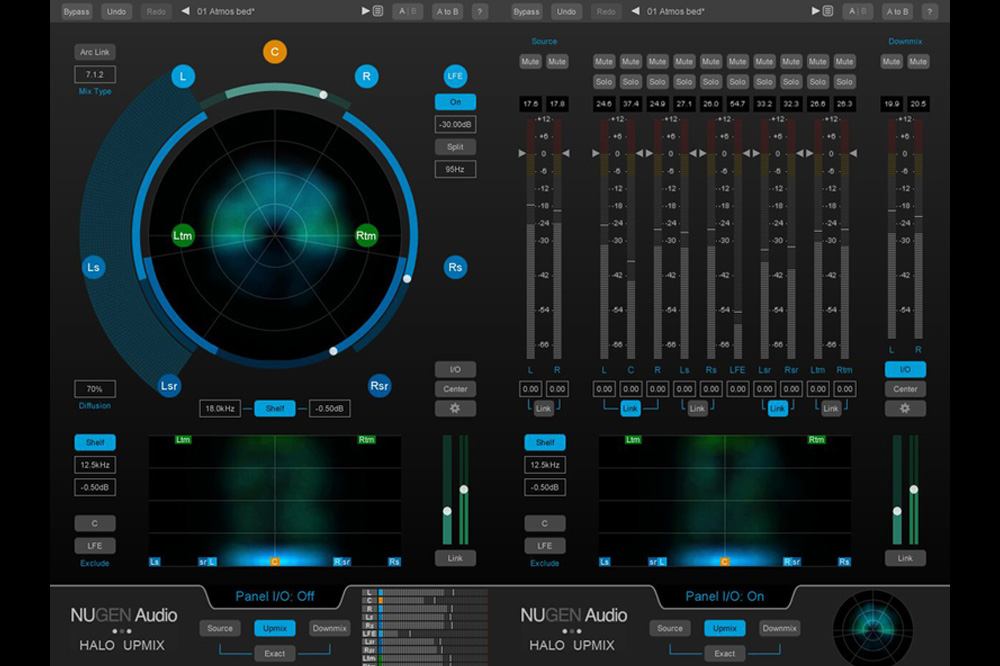Viewport: 1000px width, 666px height.
Task: Open the preset list icon in left header
Action: click(x=378, y=12)
